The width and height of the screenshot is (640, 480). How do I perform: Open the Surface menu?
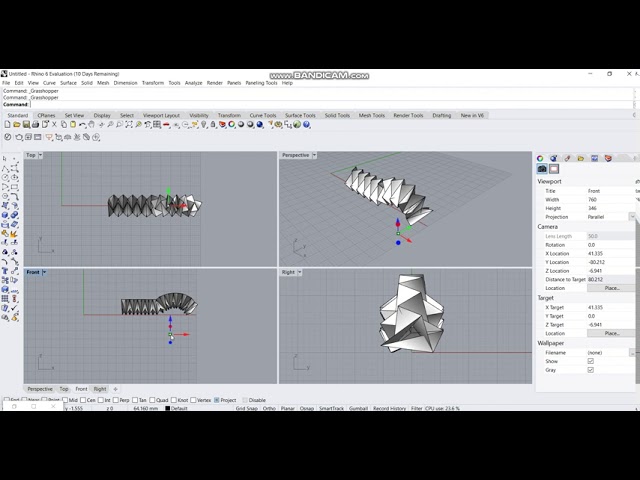click(x=68, y=83)
